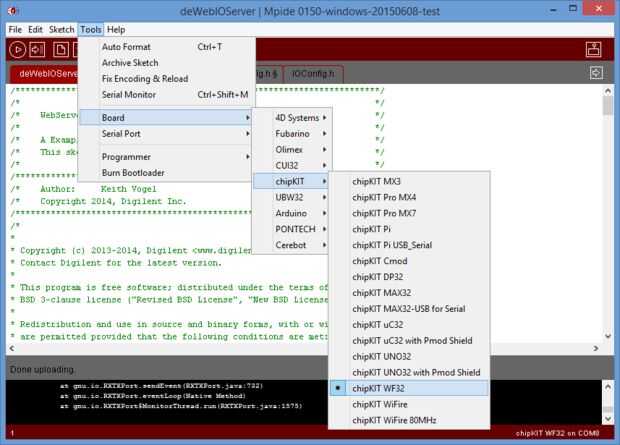Screen dimensions: 620x445
Task: Click the editor vertical scrollbar thumb
Action: 608,106
